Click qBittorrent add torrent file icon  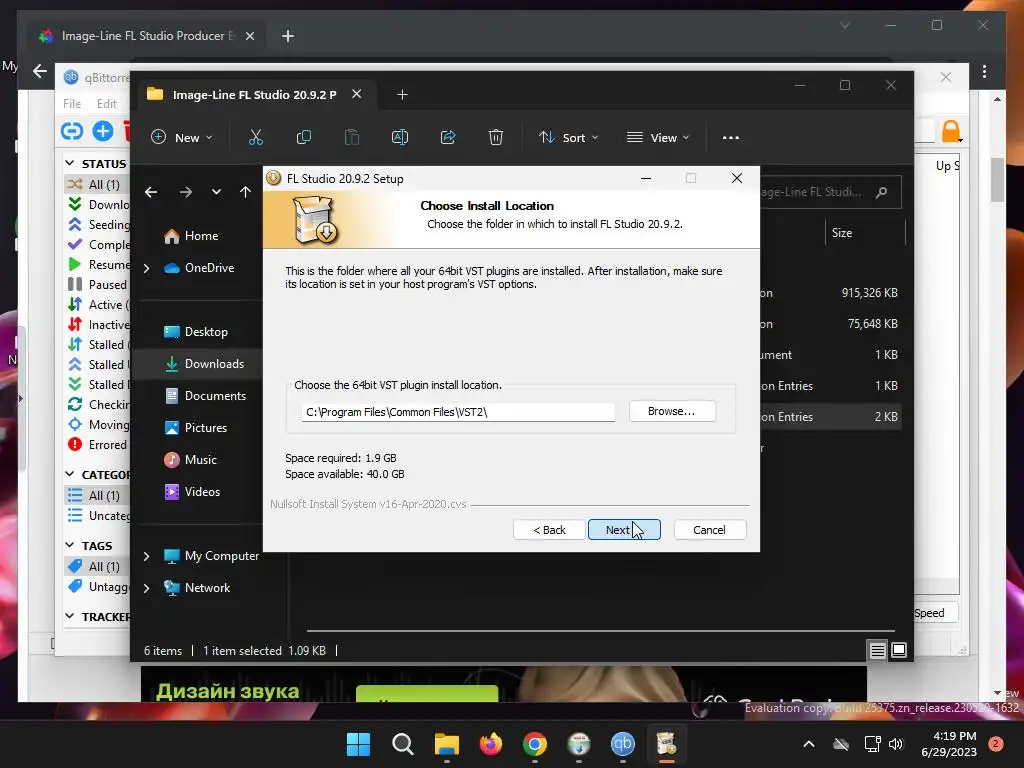103,131
